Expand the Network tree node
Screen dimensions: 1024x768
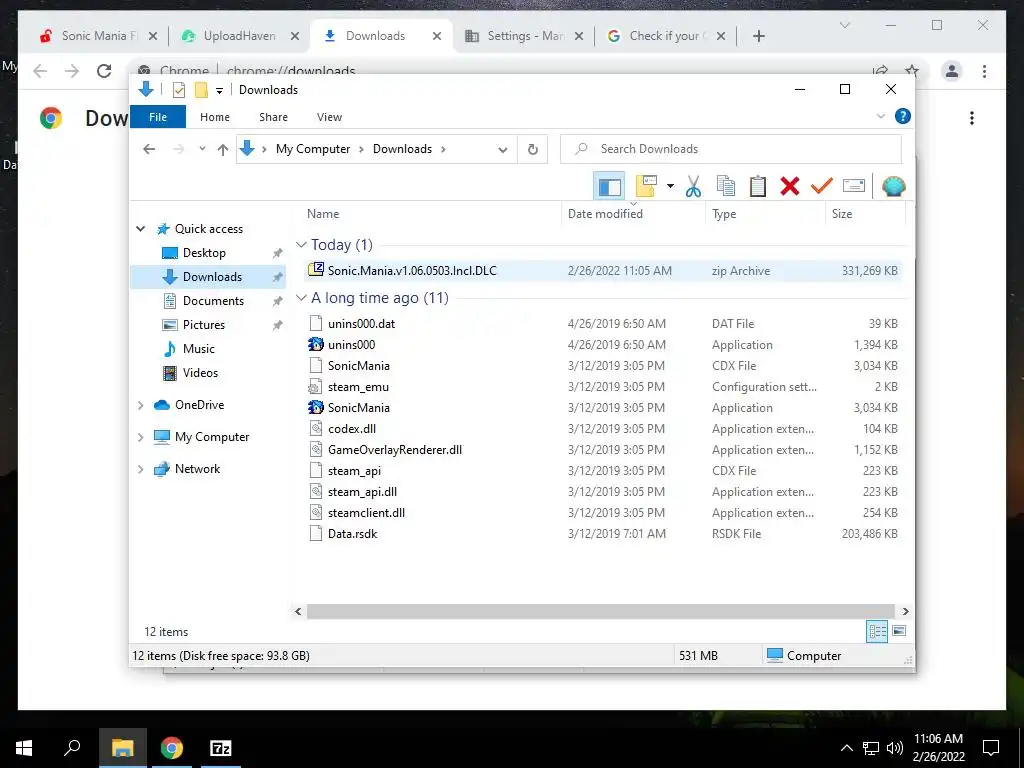140,469
